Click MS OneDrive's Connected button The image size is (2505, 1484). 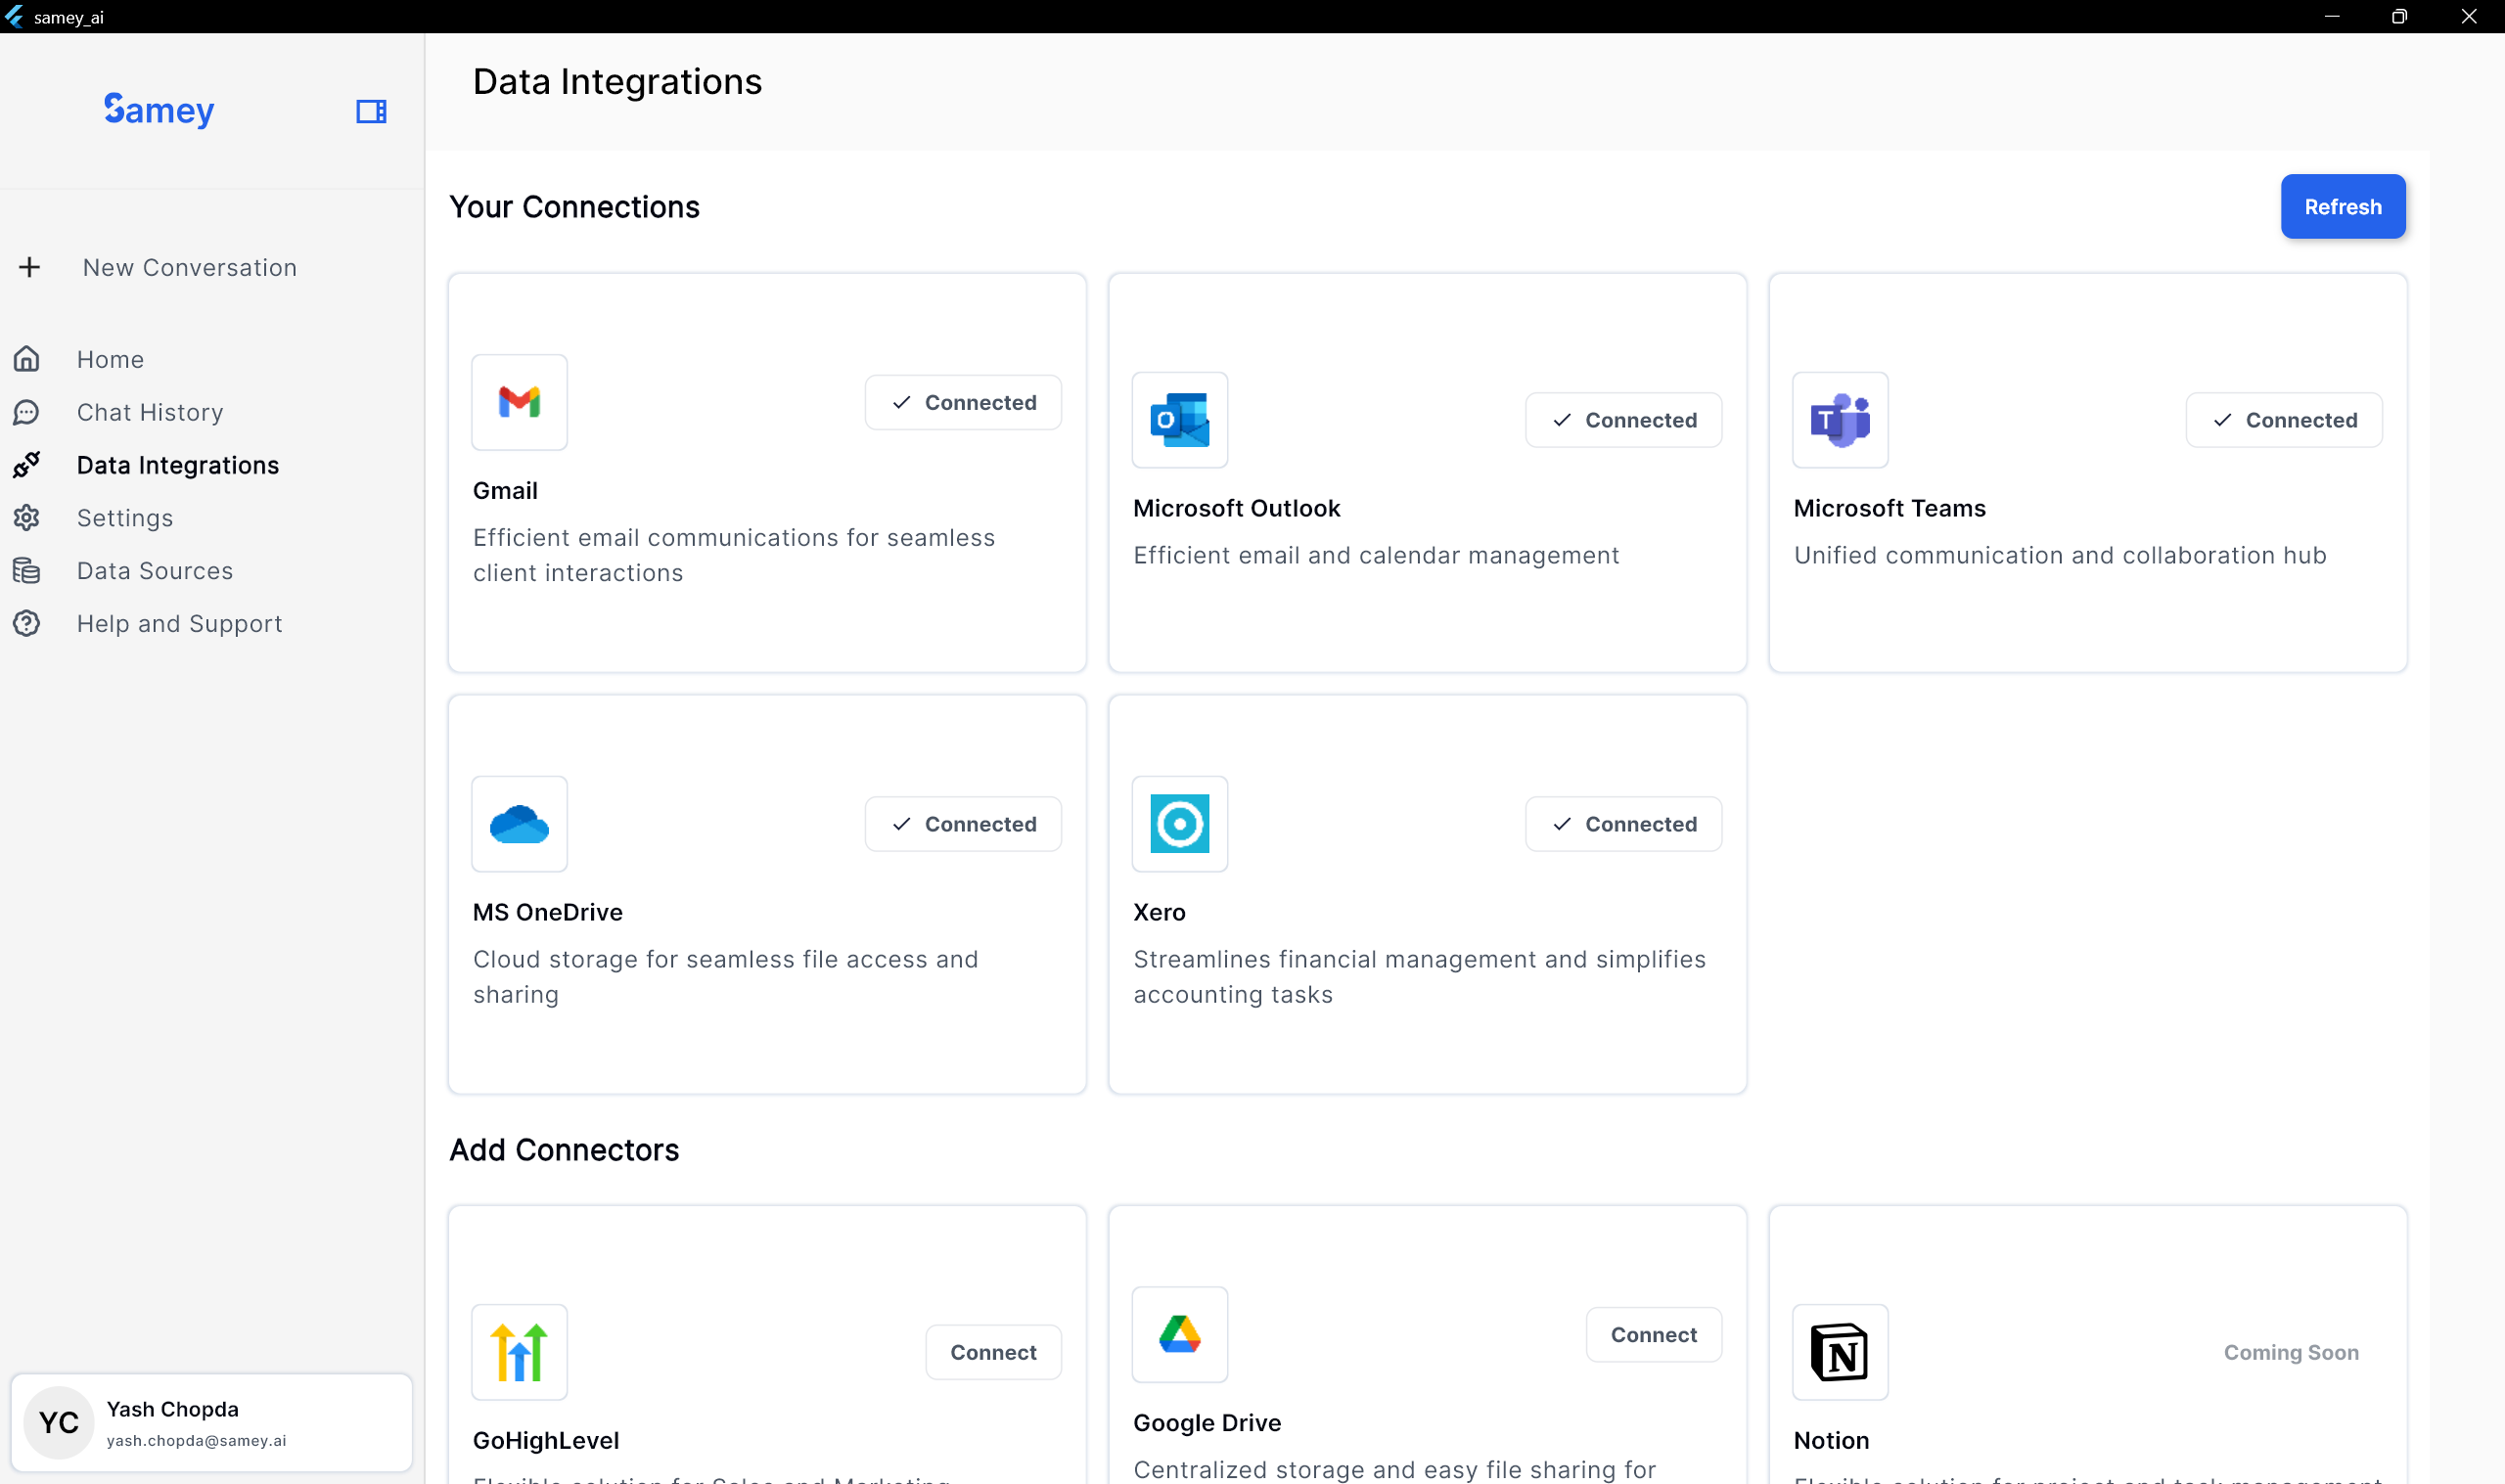coord(963,824)
